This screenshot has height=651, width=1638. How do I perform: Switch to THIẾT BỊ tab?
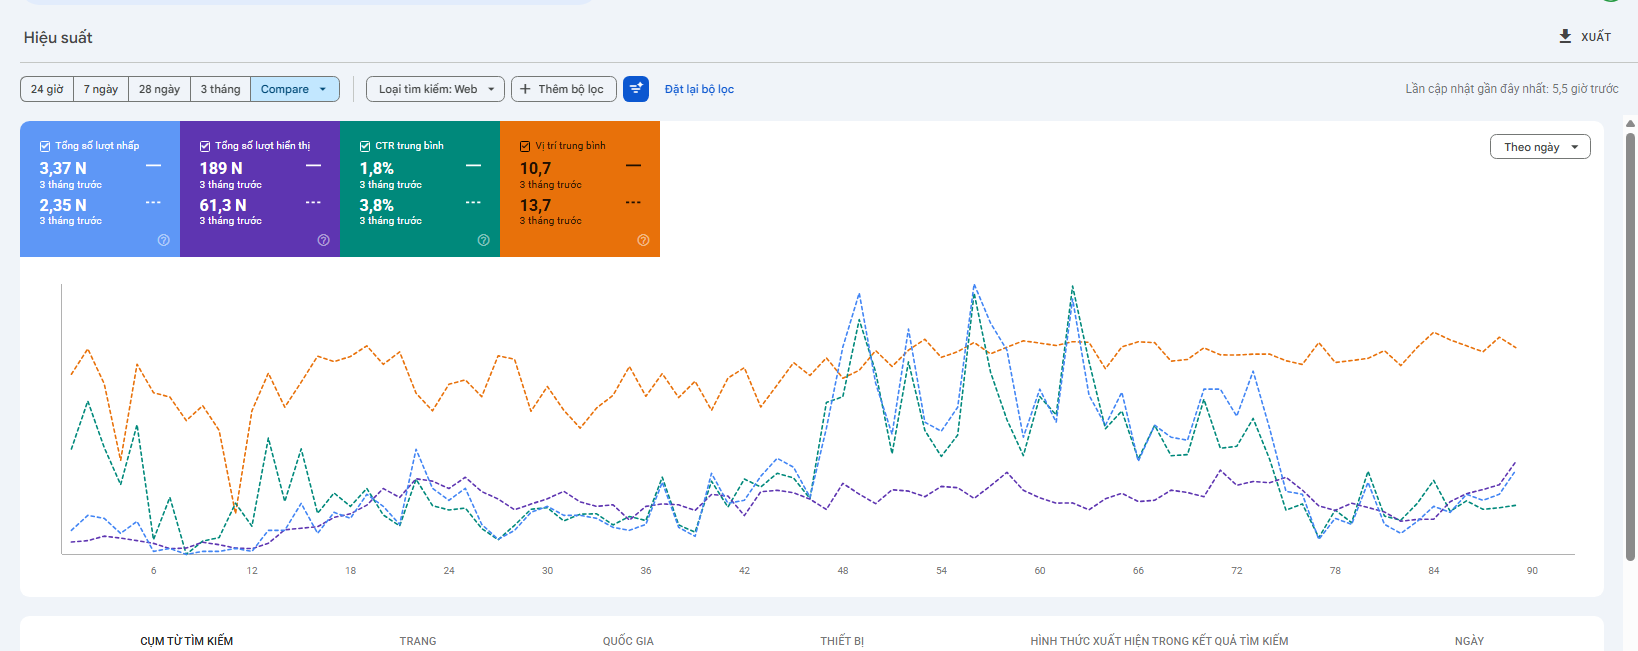pyautogui.click(x=842, y=641)
